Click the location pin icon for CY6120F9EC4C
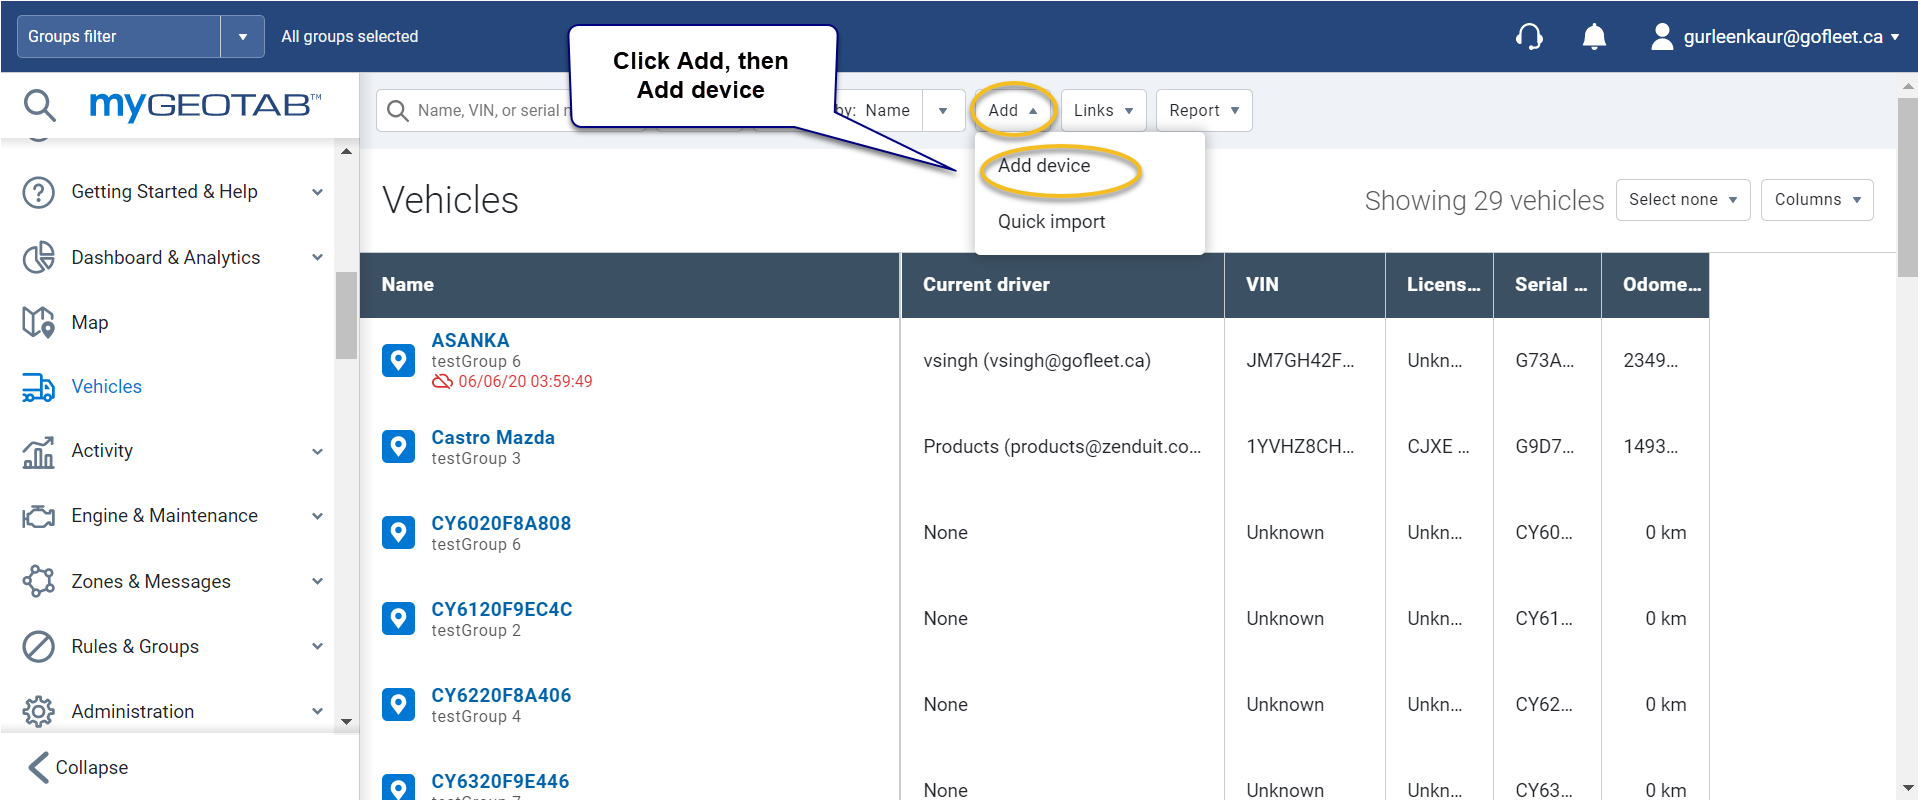 398,618
